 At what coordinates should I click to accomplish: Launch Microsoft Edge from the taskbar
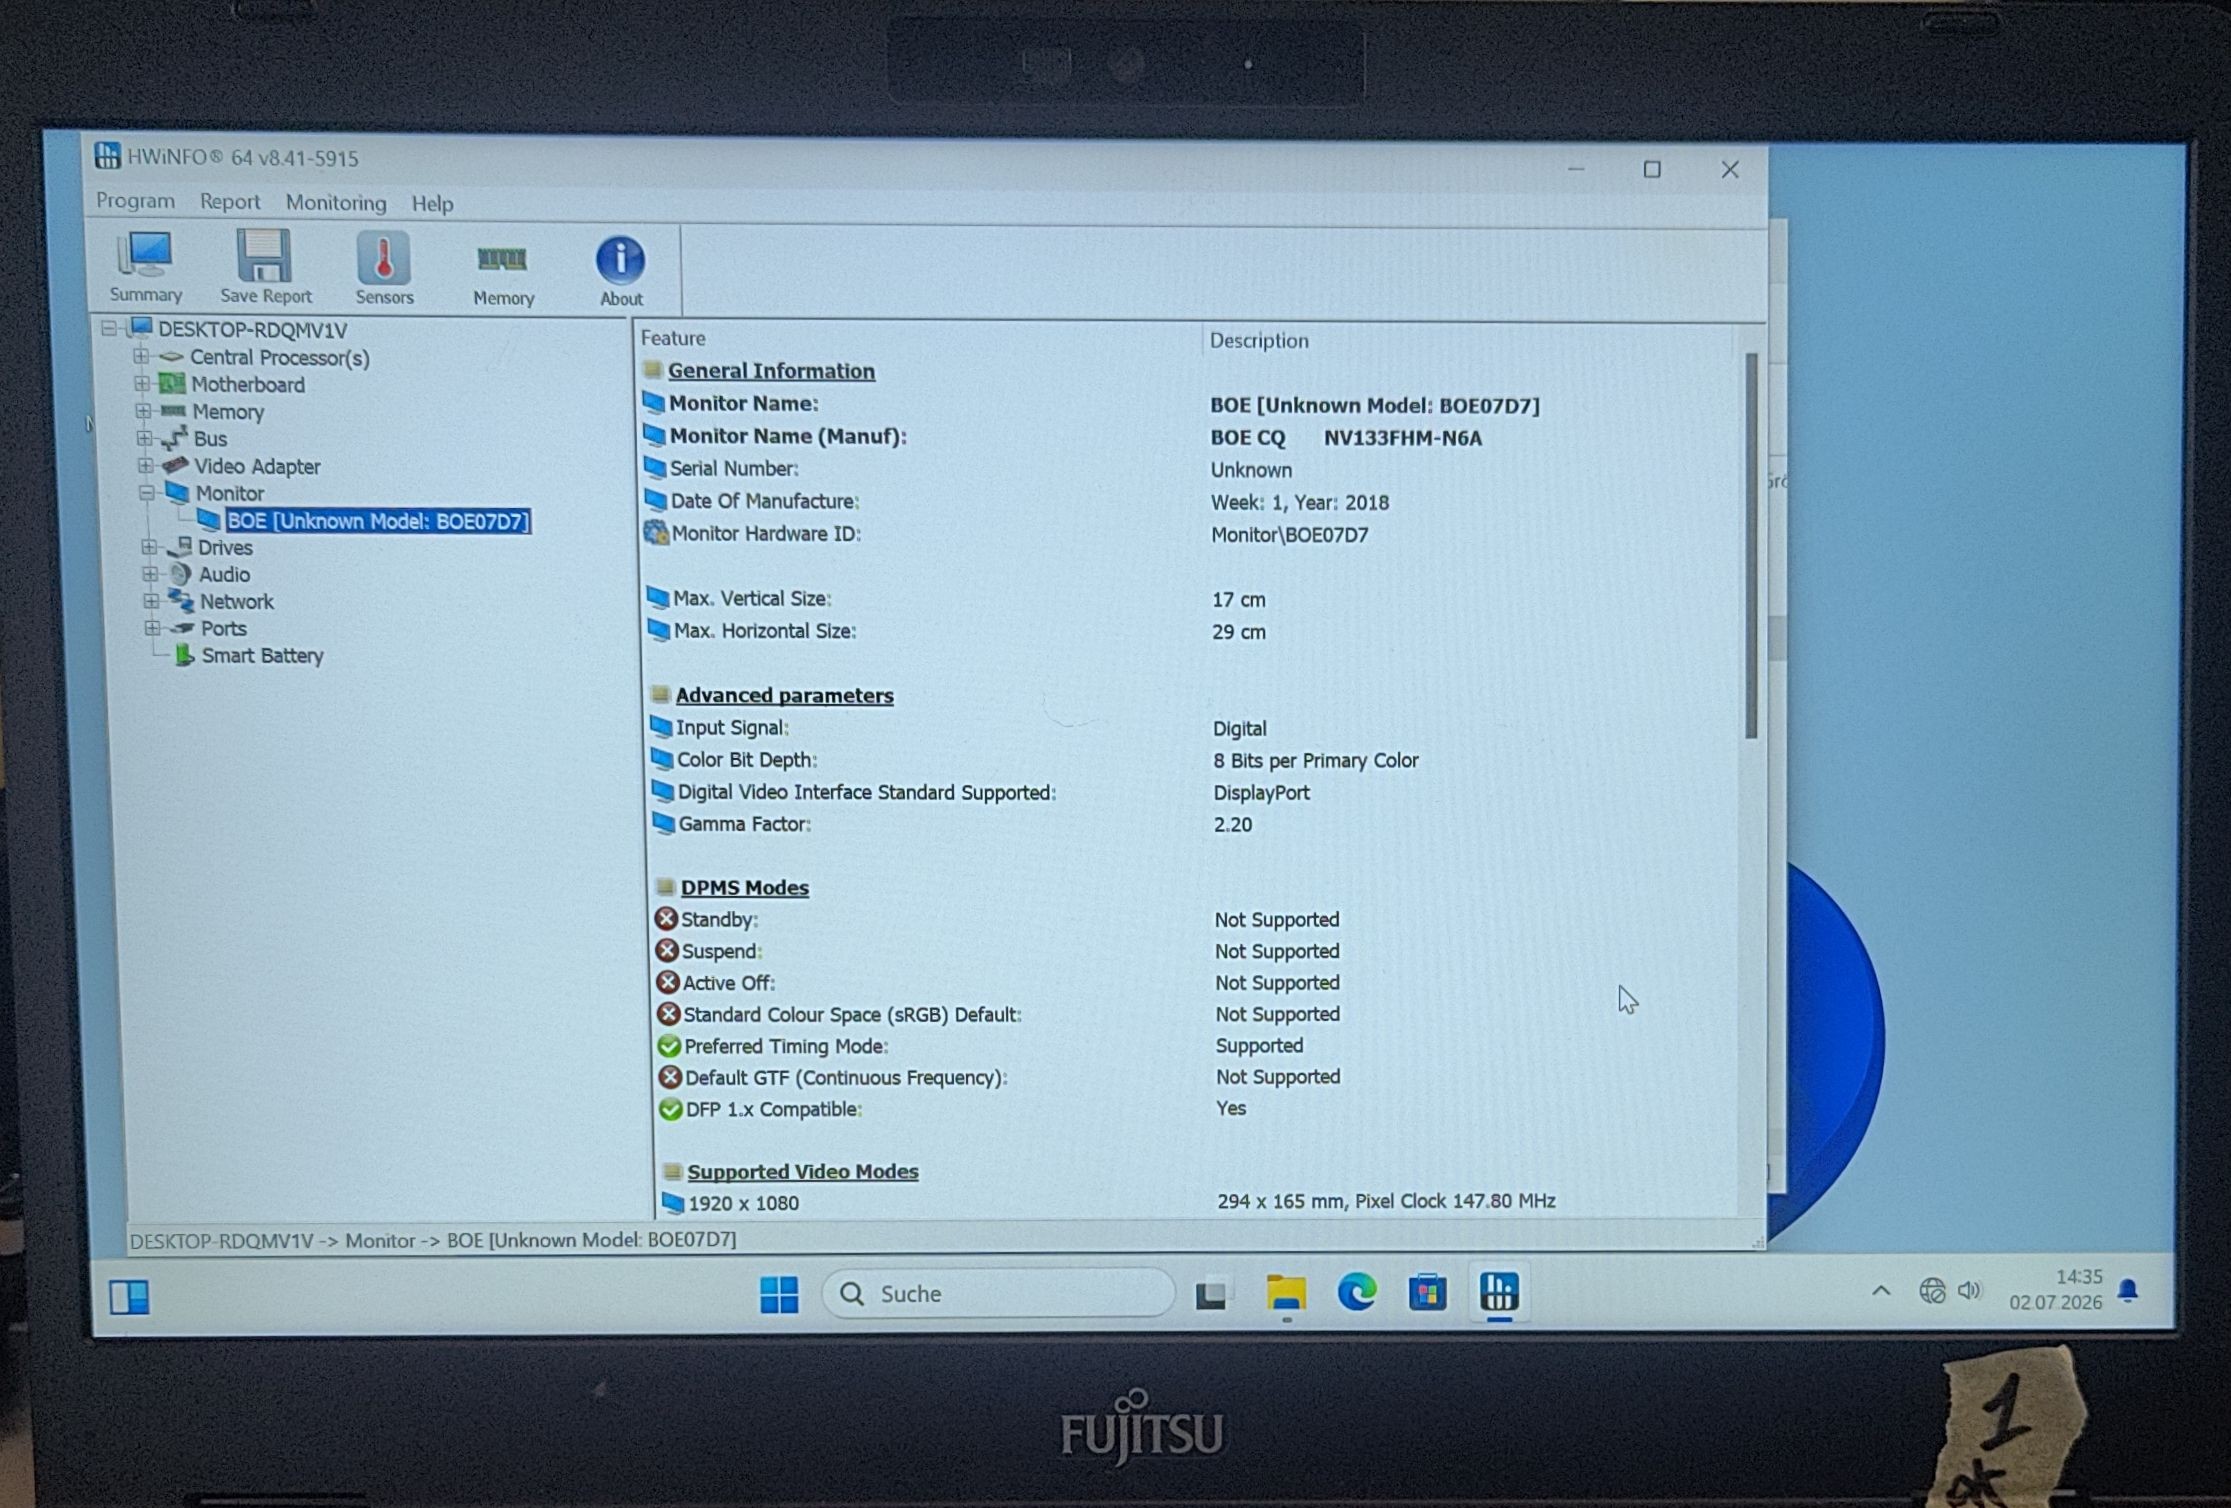click(x=1357, y=1292)
